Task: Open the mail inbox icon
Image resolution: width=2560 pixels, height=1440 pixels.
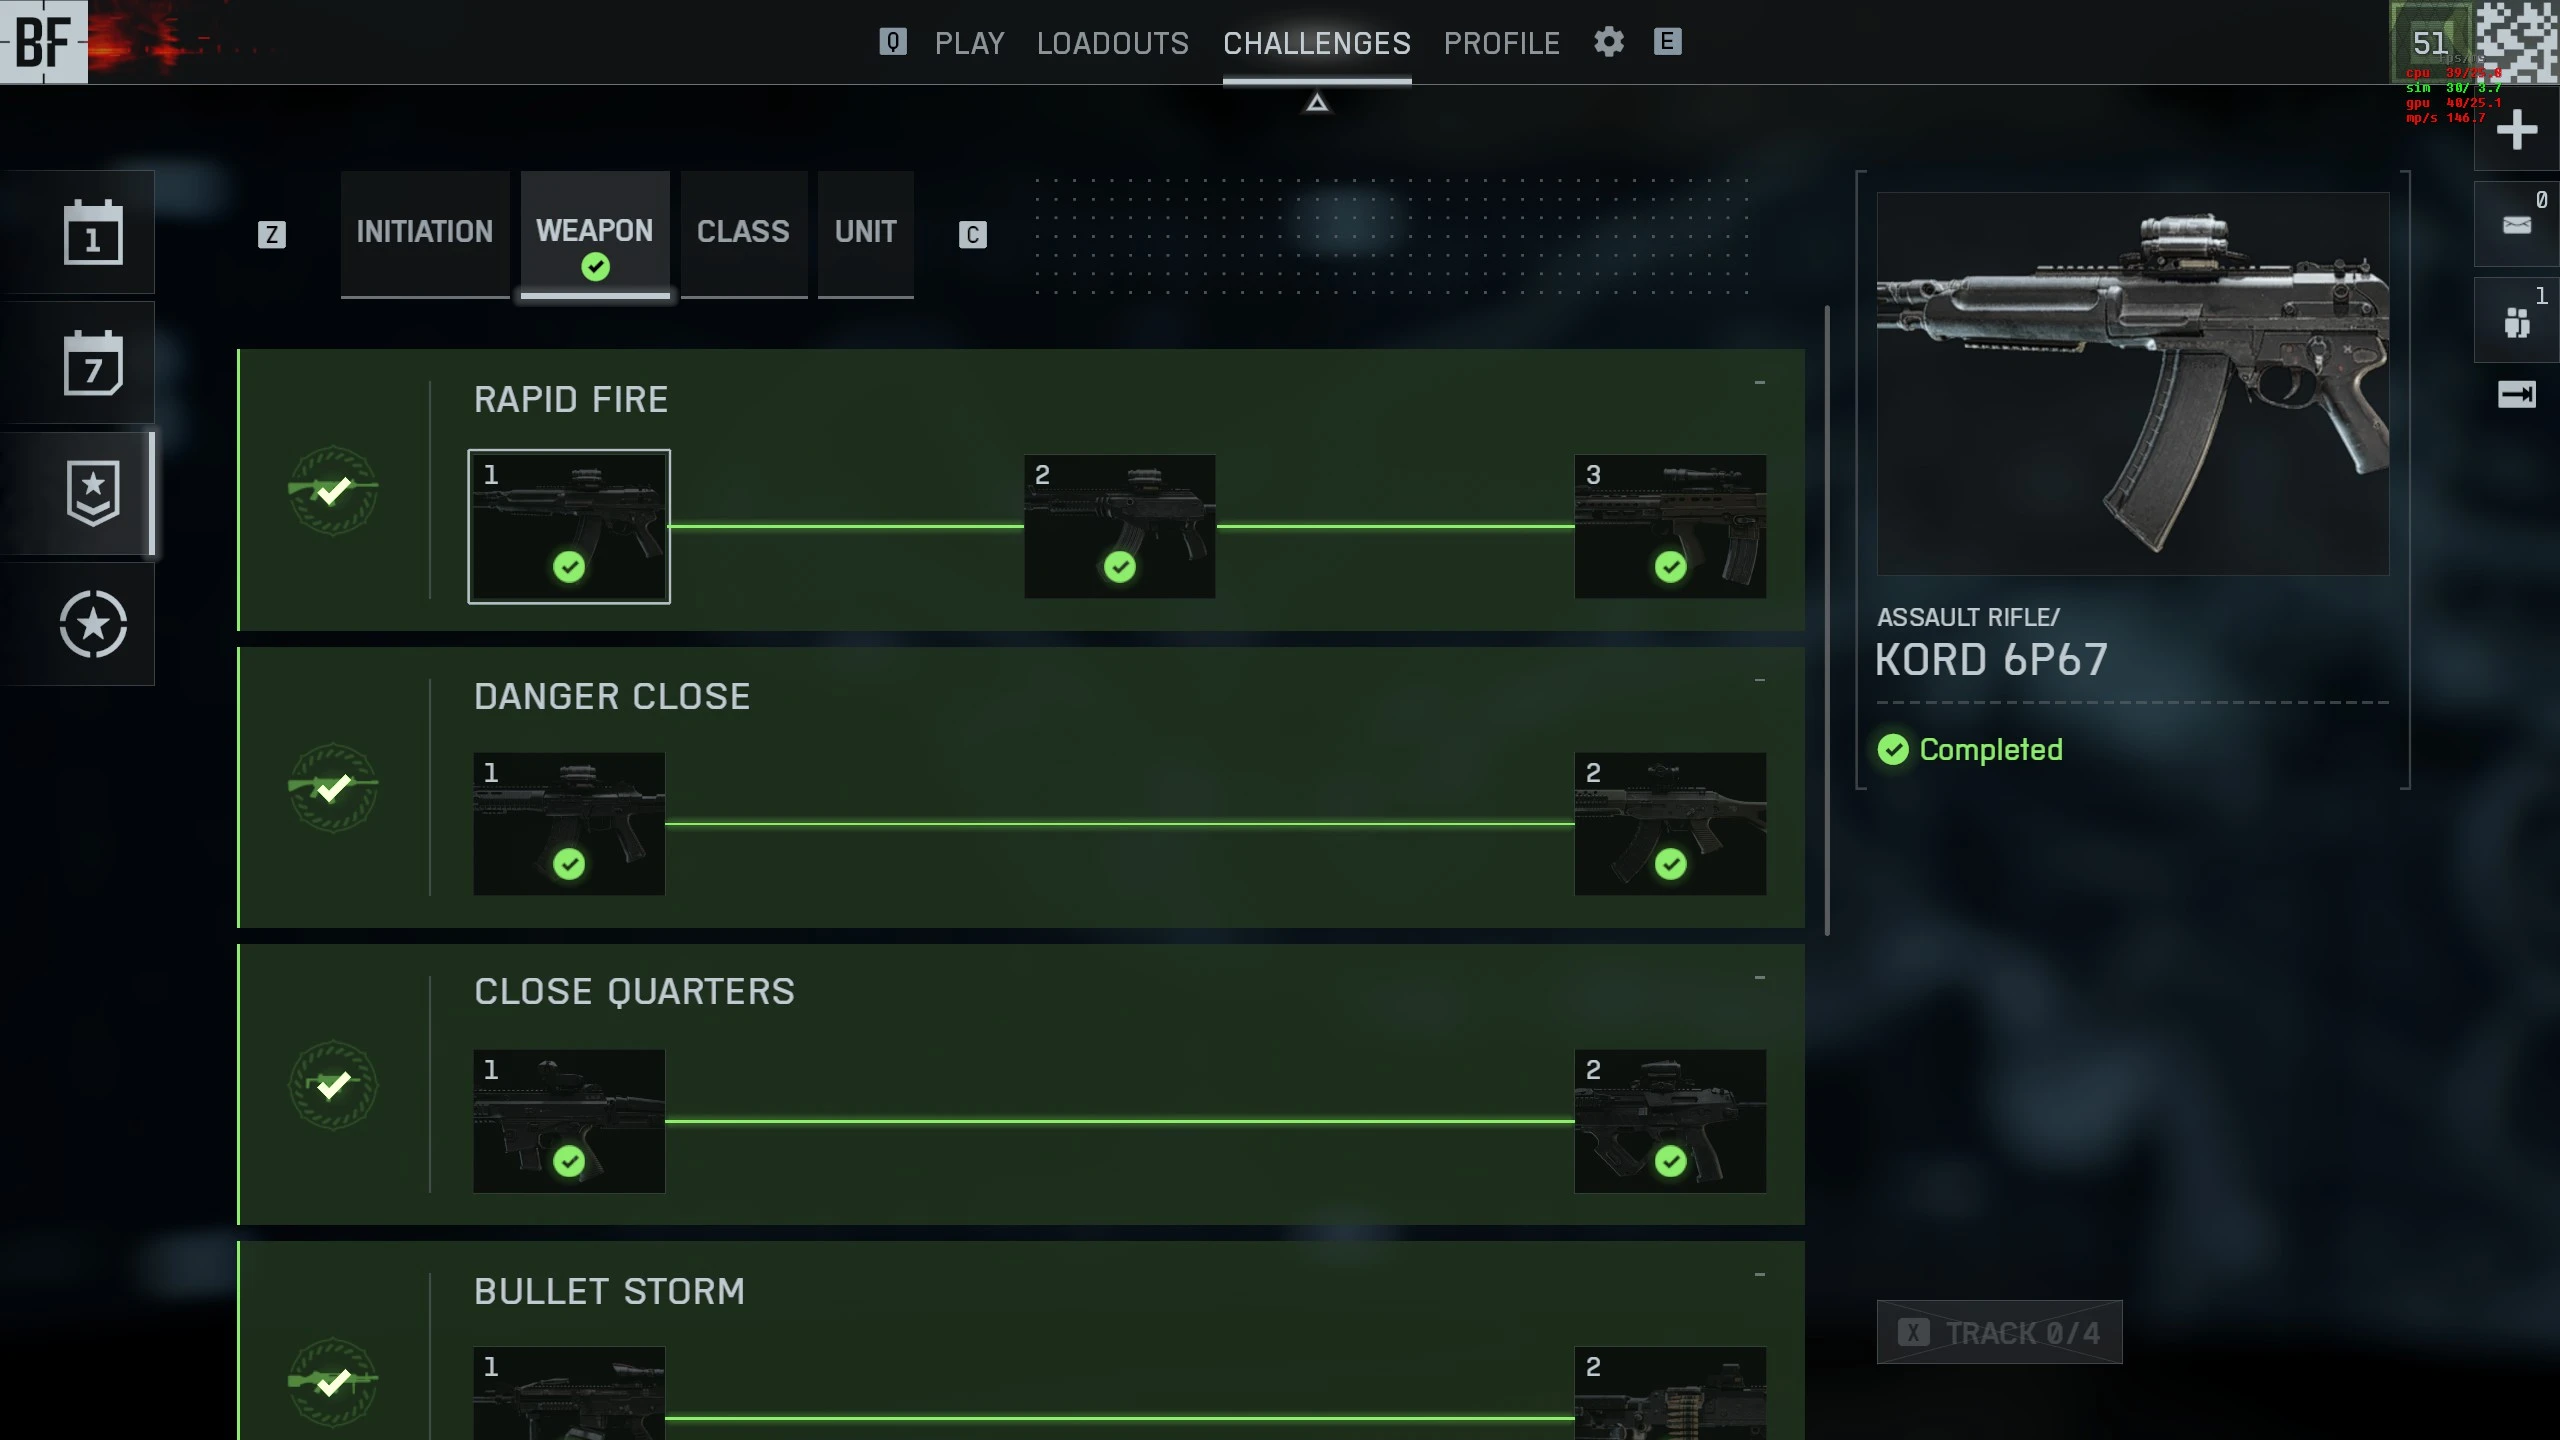Action: click(2516, 225)
